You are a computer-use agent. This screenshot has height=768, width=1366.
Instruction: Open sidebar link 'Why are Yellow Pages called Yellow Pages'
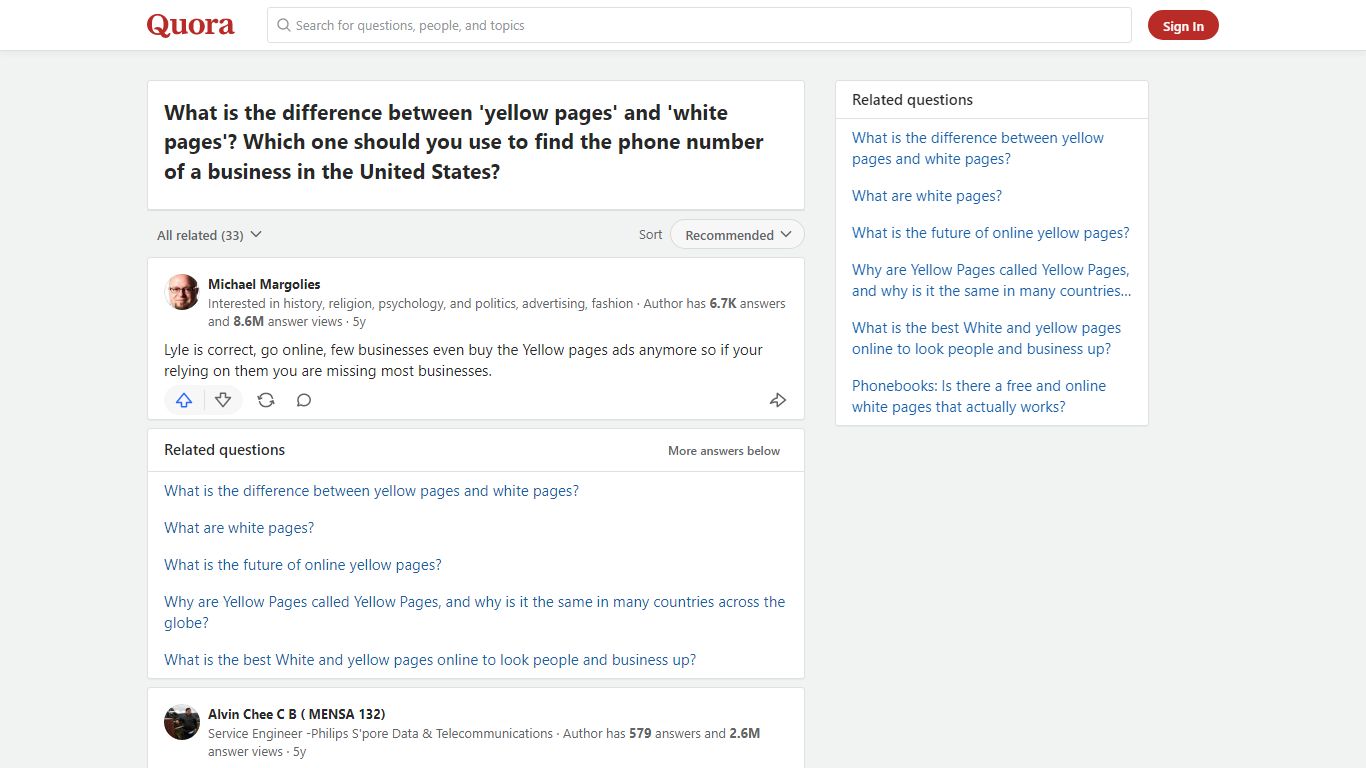pyautogui.click(x=992, y=280)
